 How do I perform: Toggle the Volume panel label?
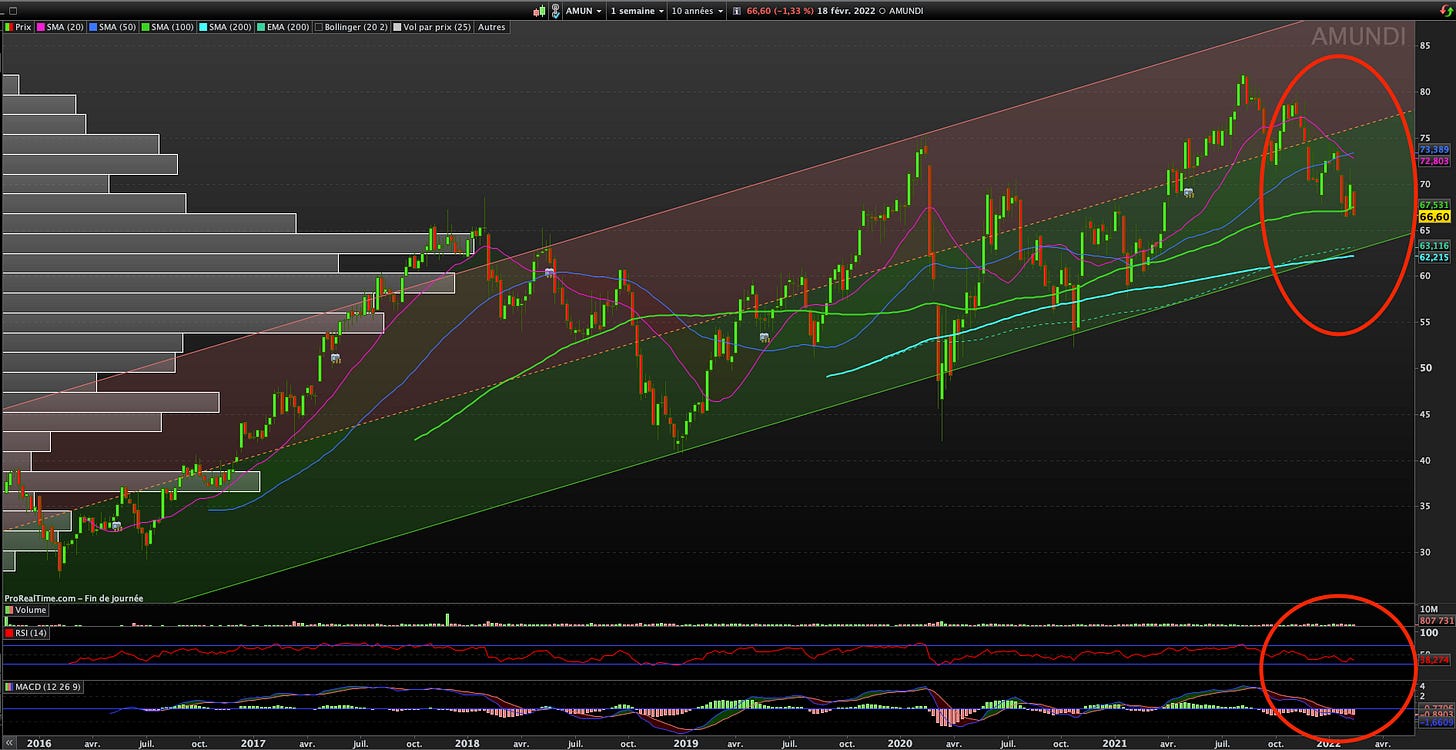(x=25, y=610)
